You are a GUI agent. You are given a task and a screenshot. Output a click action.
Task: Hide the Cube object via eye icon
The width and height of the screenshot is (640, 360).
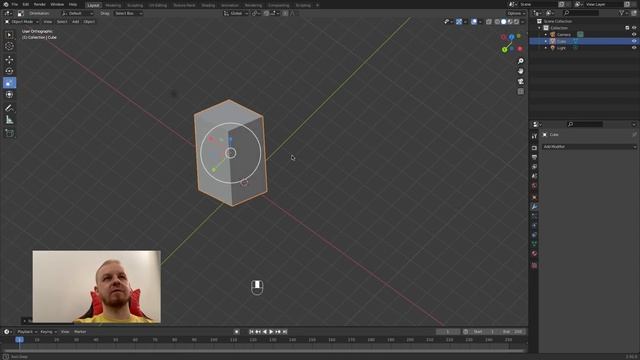[x=634, y=41]
